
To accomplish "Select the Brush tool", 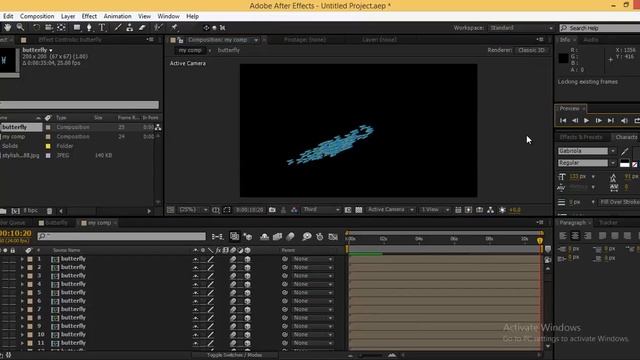I will click(118, 27).
